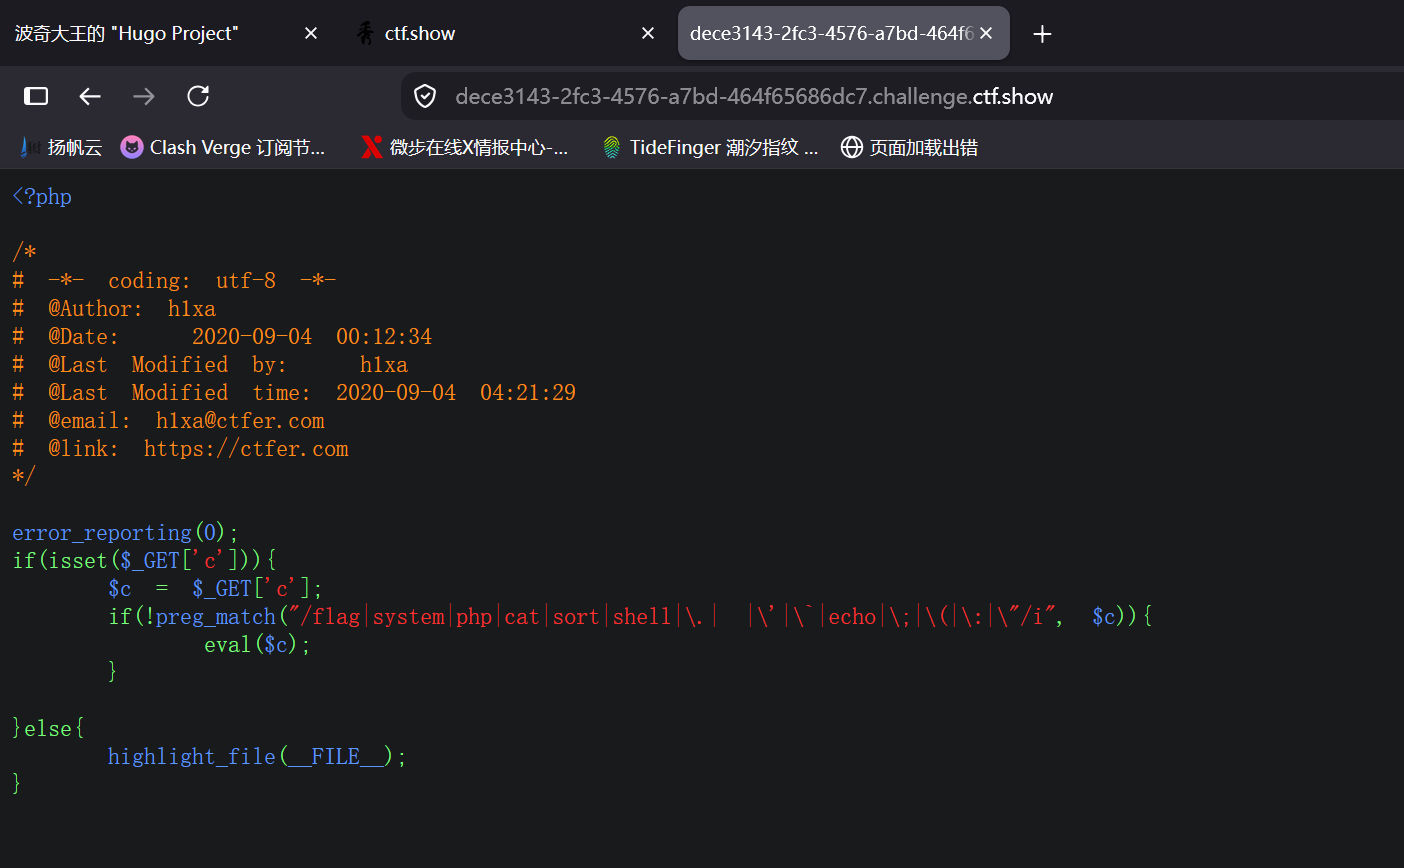Open the 微步在线X情报中心 bookmark
Screen dimensions: 1404x868
click(465, 147)
